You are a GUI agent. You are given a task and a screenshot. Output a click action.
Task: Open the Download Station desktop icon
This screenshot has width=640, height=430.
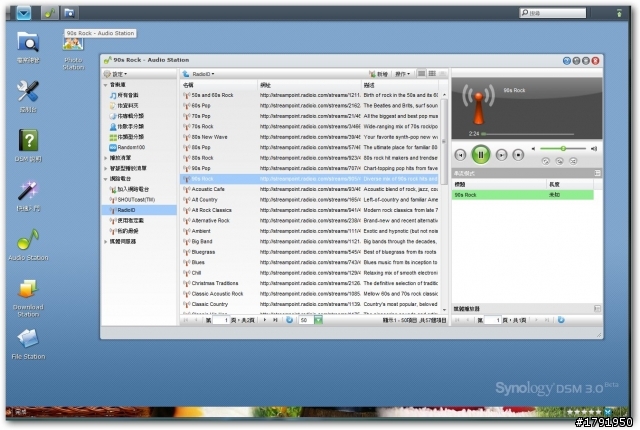tap(28, 298)
